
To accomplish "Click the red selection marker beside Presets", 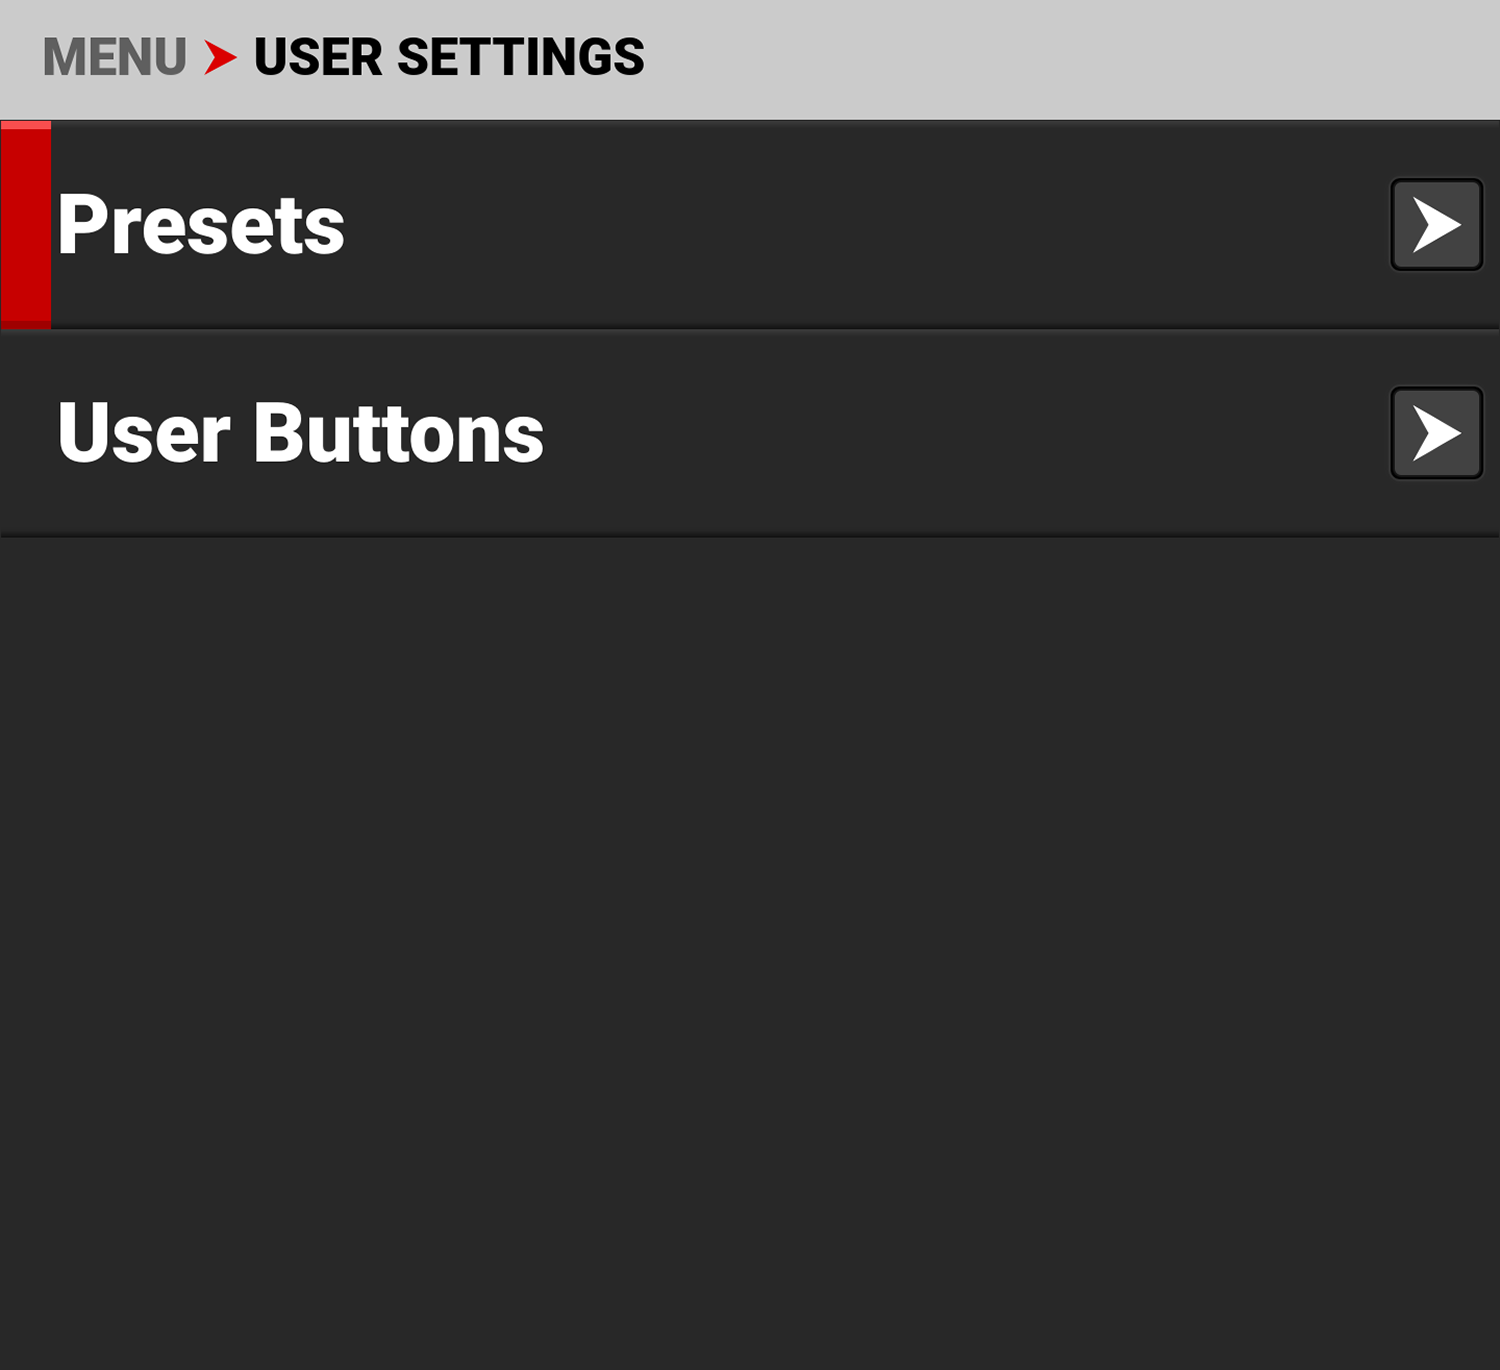I will 26,225.
